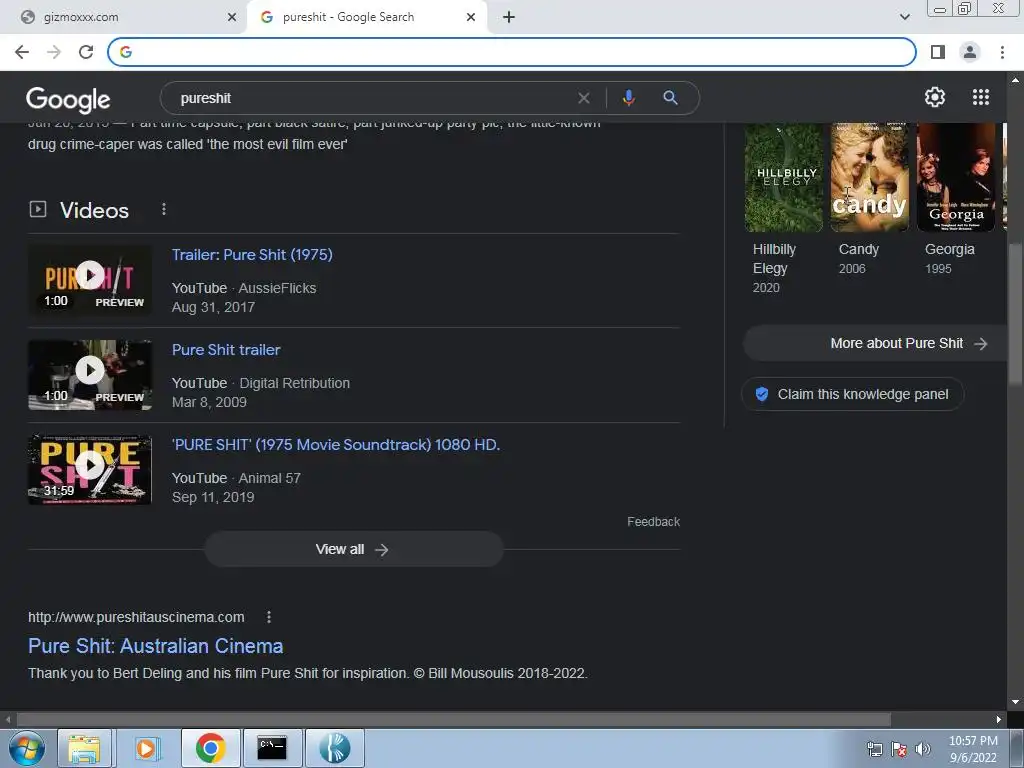Open a new browser tab
Viewport: 1024px width, 768px height.
click(509, 17)
